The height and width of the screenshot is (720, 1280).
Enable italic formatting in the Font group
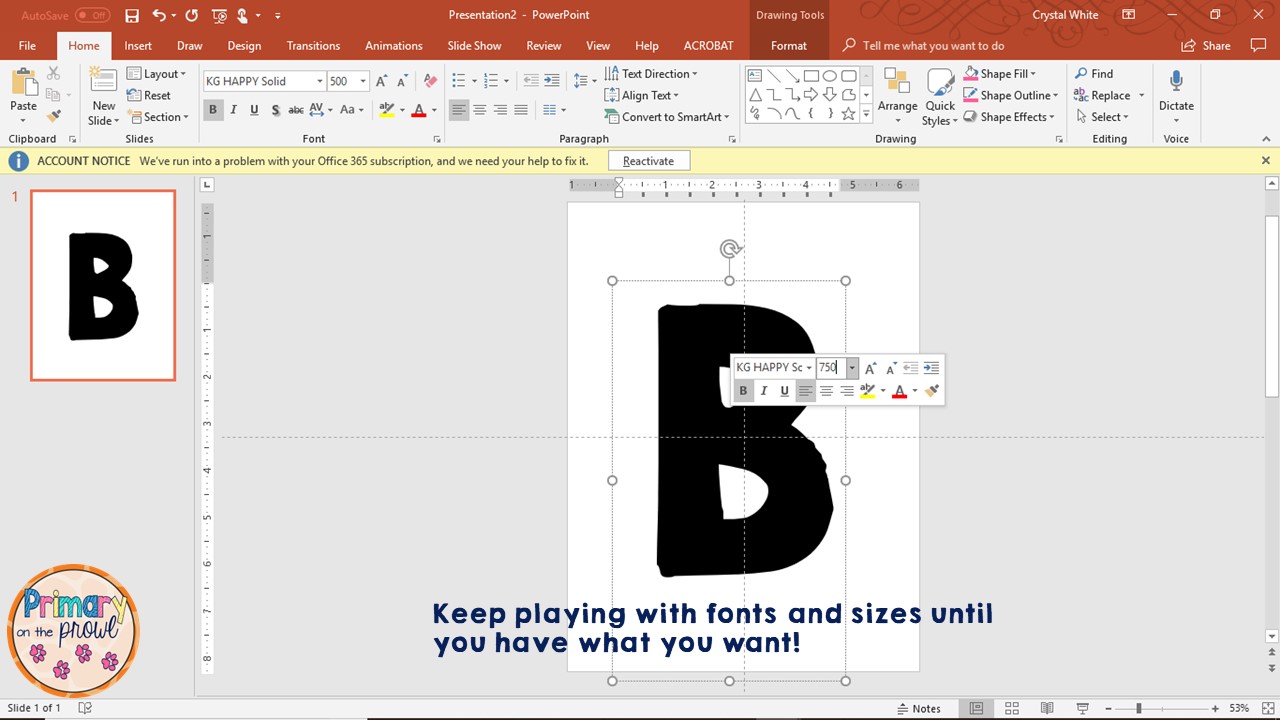232,109
